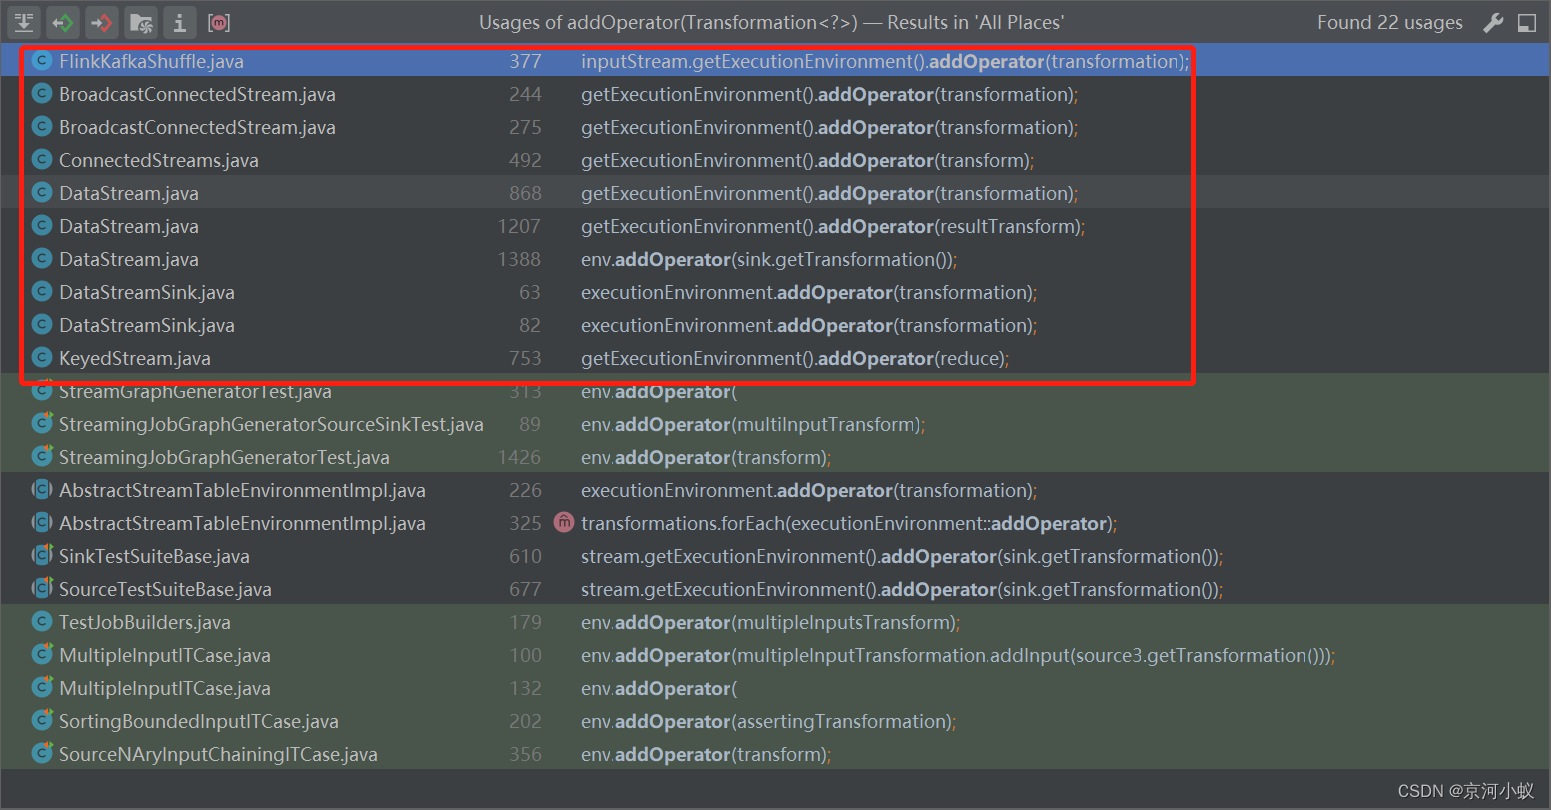Click 'getExecutionEnvironment().addOperator(transform);' at line 492
The image size is (1551, 810).
coord(808,160)
